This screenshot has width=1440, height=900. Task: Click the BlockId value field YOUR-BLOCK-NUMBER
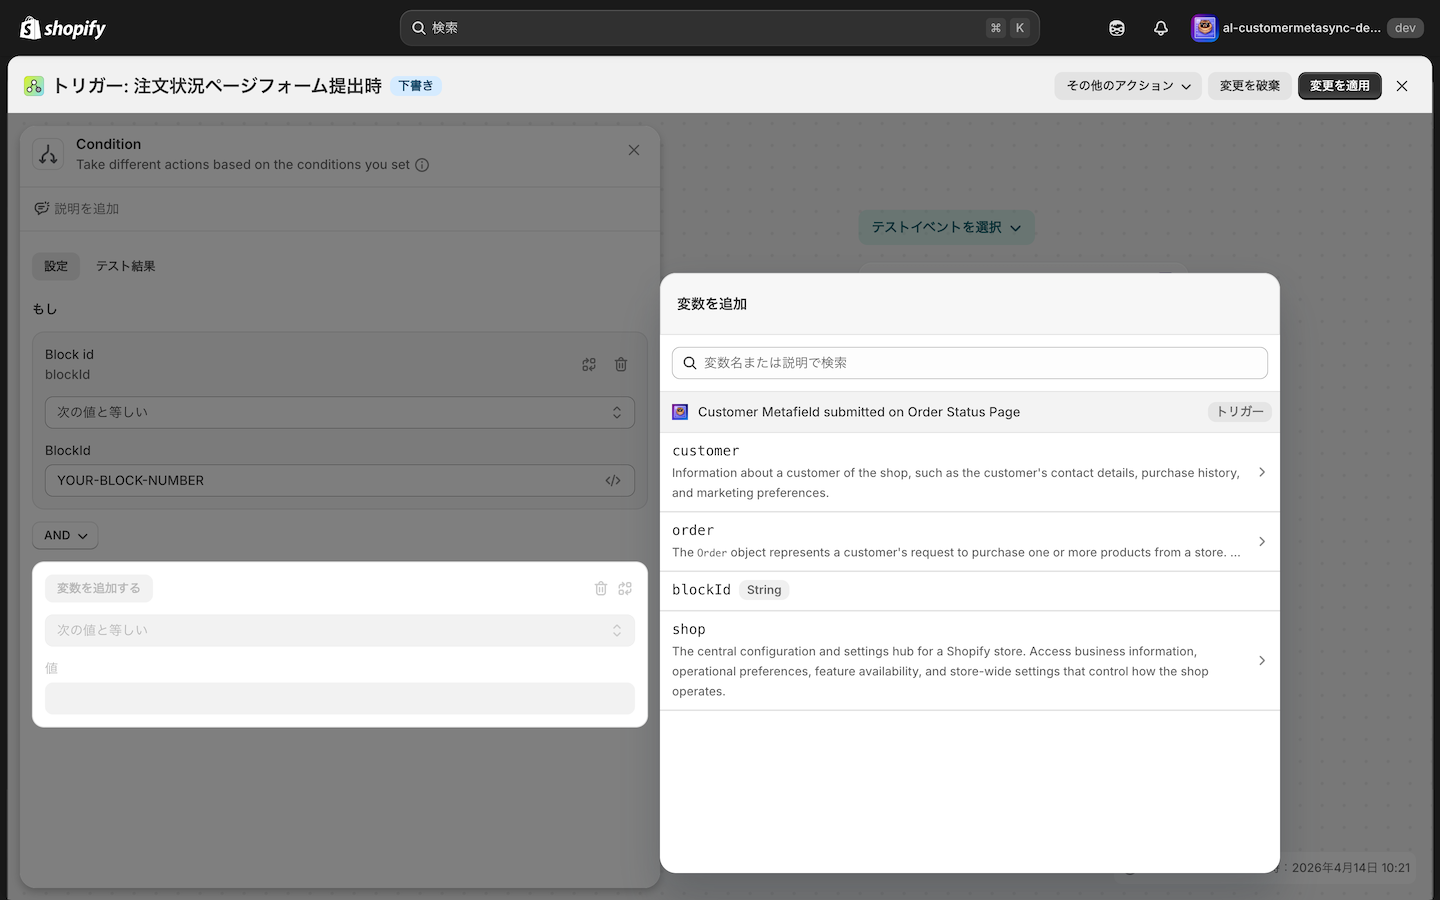[x=340, y=480]
